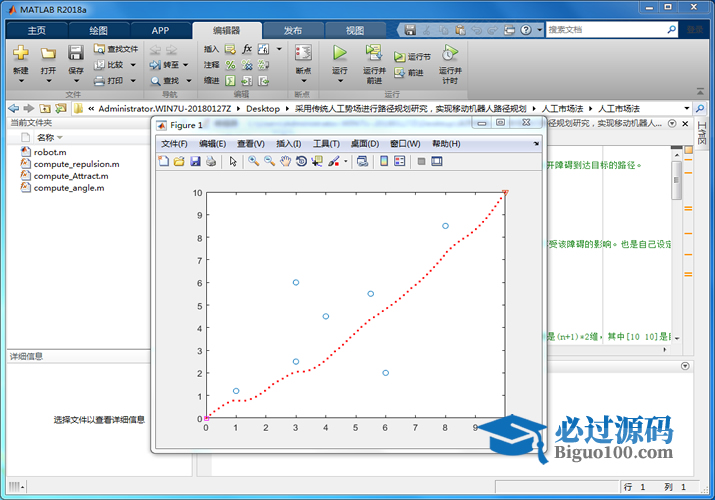Click the help question mark icon in quick access bar

pos(526,30)
